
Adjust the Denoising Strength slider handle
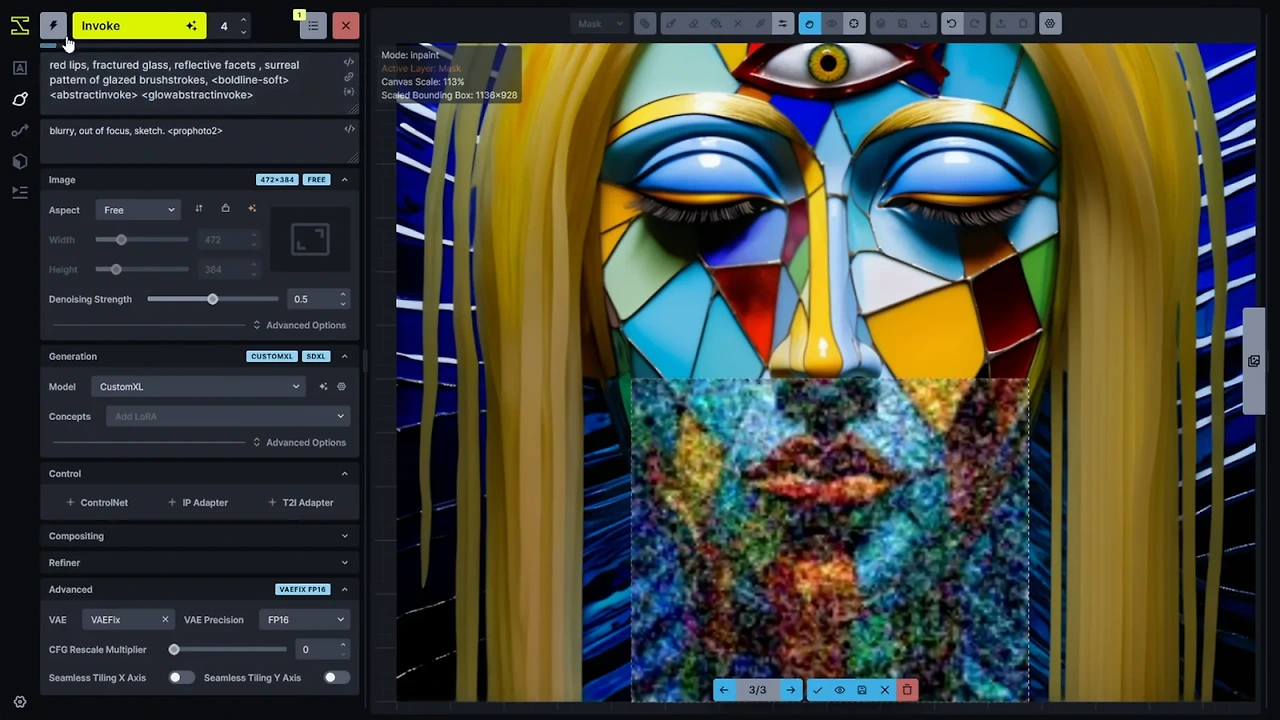212,299
